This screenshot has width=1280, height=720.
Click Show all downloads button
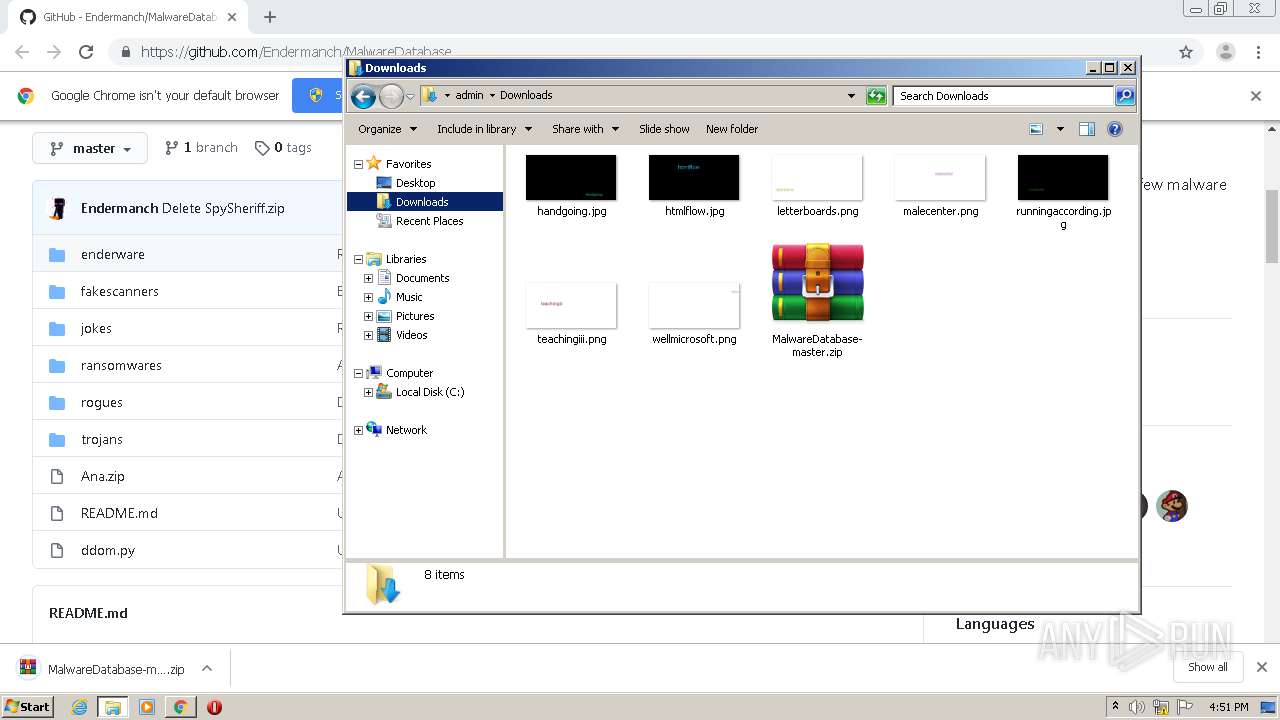[1207, 667]
